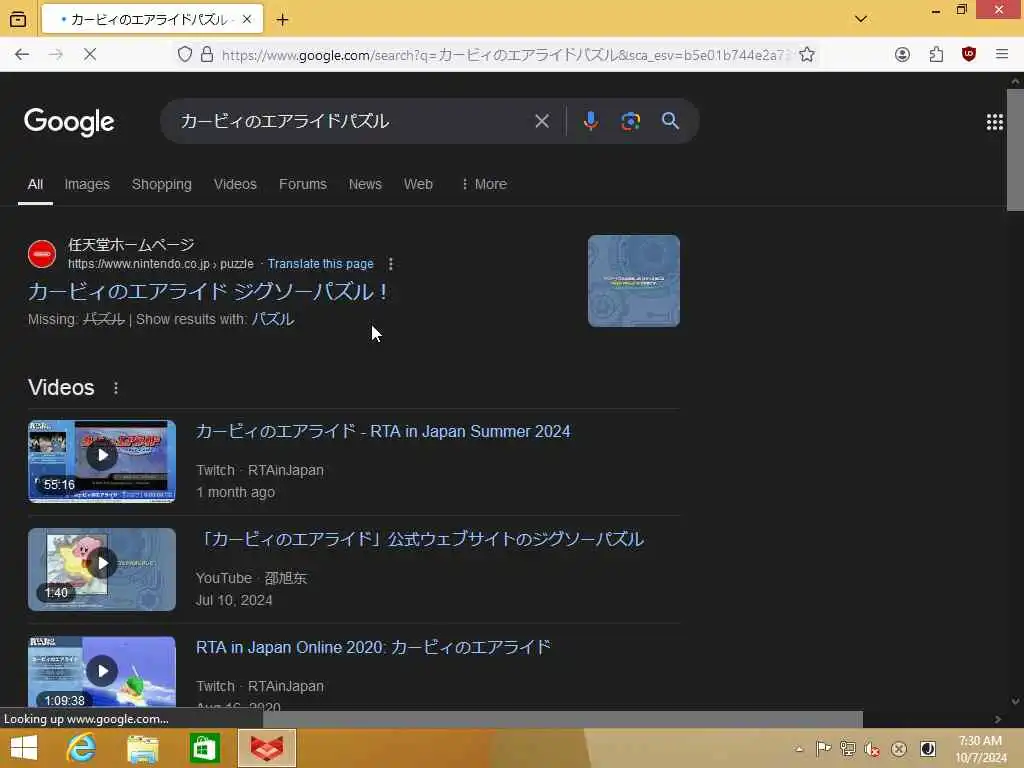Open the Videos section options menu

[x=116, y=388]
